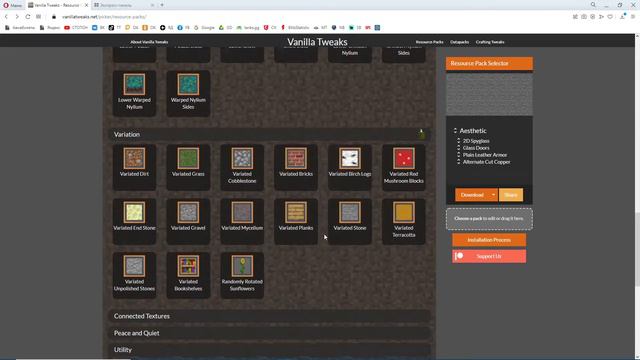Viewport: 640px width, 360px height.
Task: Click the browser back arrow
Action: pyautogui.click(x=6, y=17)
